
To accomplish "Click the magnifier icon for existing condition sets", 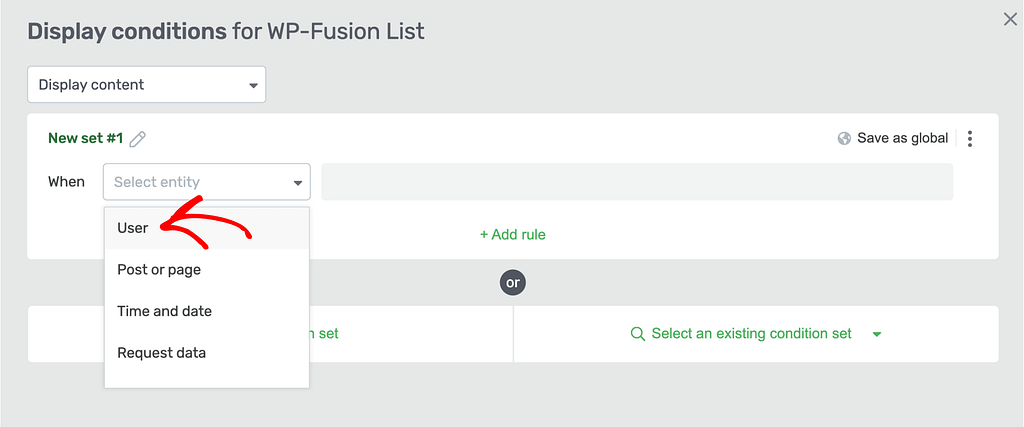I will 638,334.
